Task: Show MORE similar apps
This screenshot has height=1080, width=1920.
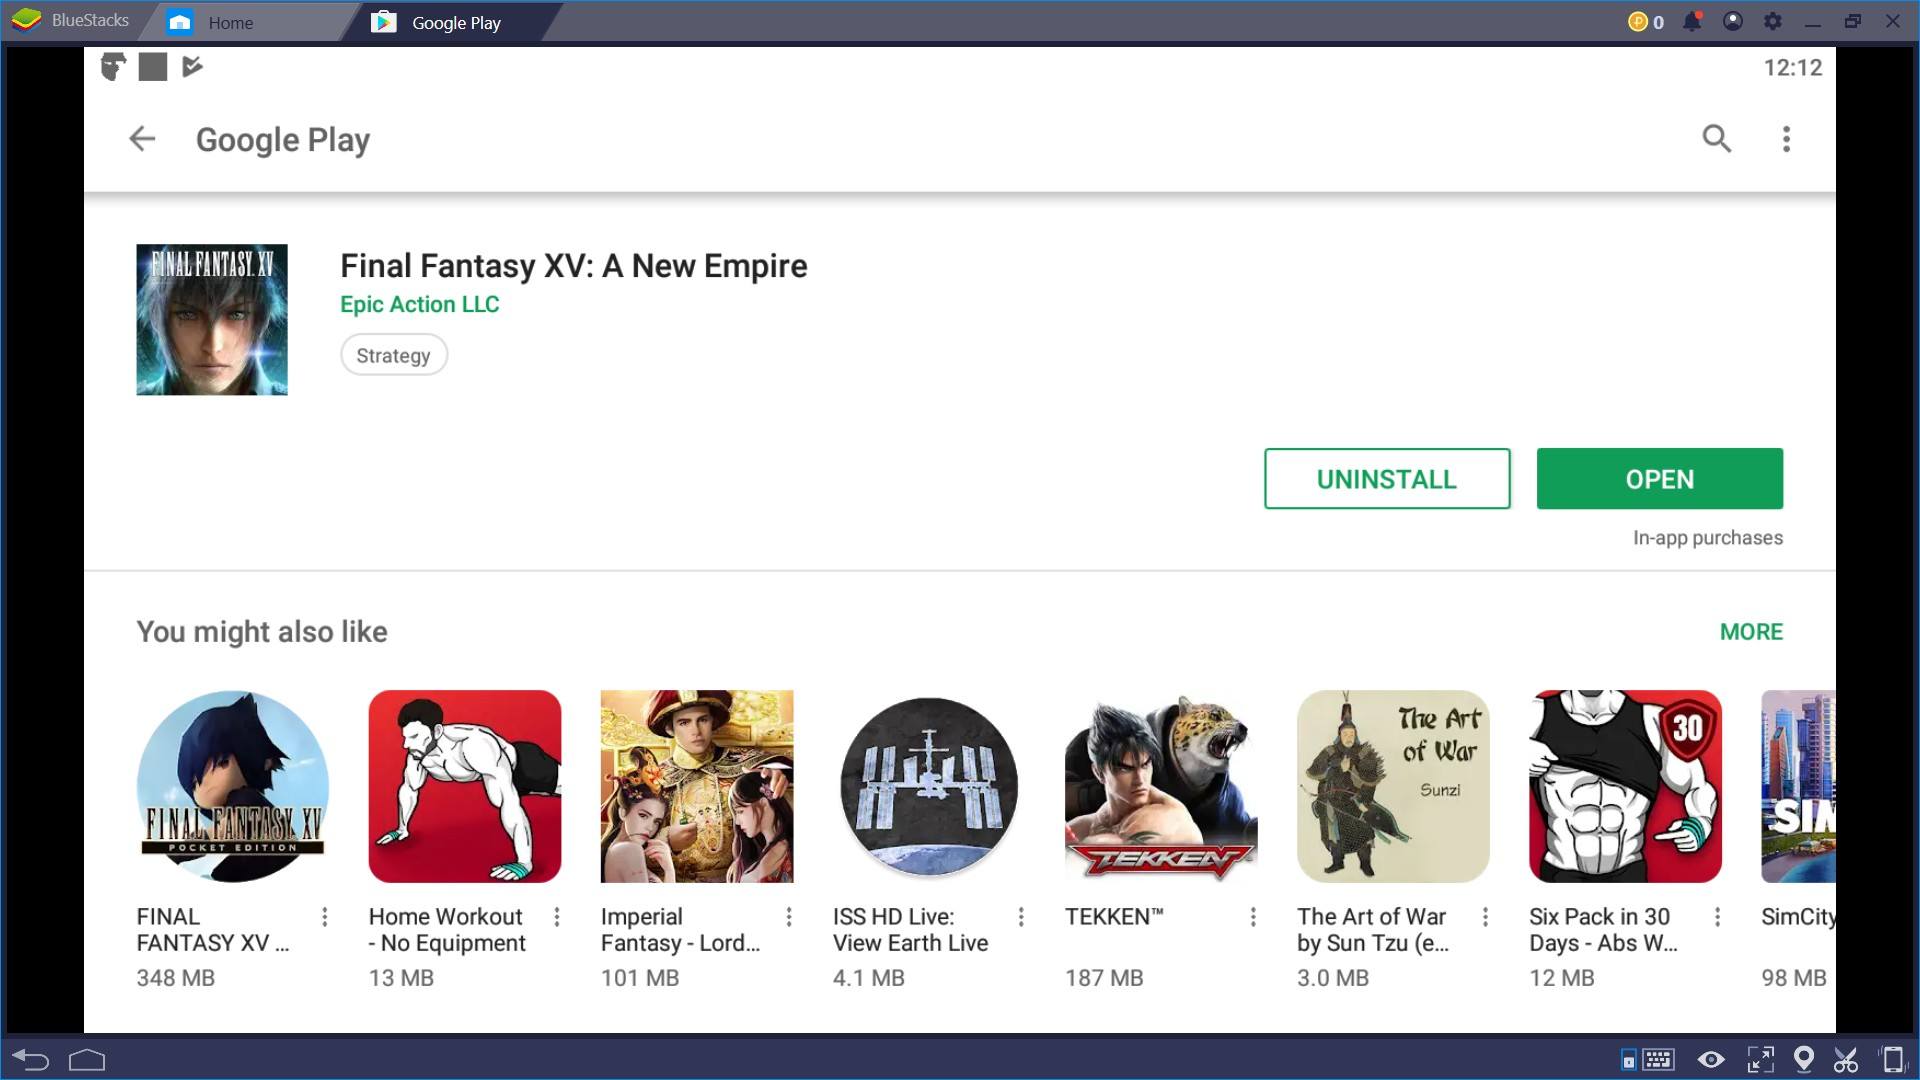Action: pyautogui.click(x=1751, y=632)
